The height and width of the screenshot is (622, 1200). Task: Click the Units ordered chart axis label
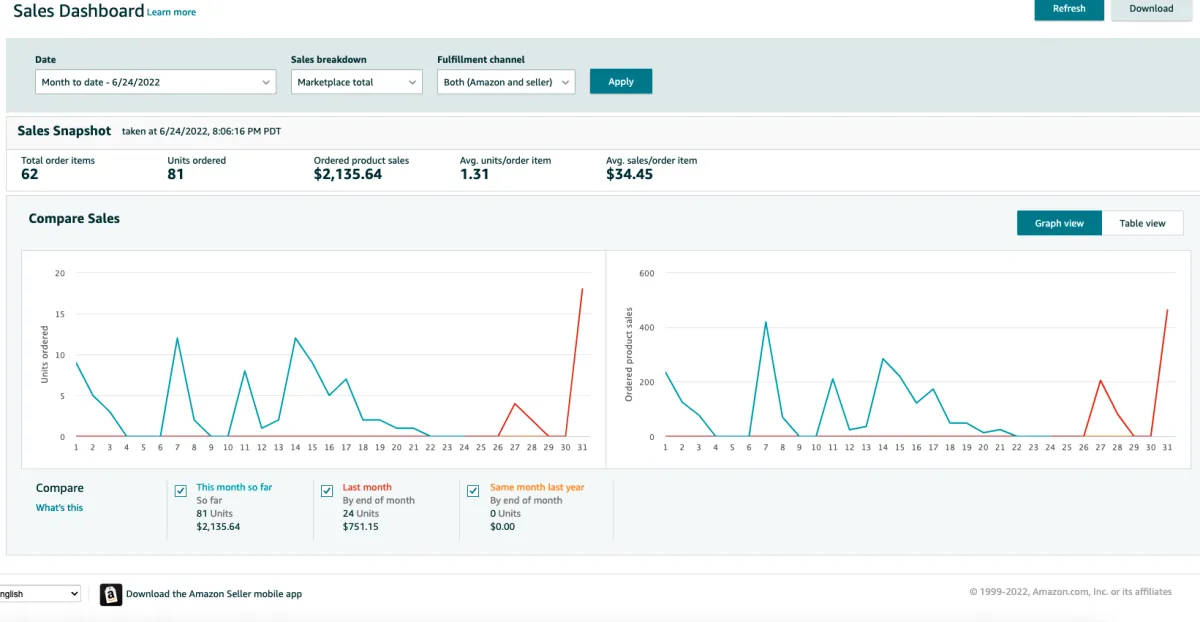pyautogui.click(x=45, y=354)
